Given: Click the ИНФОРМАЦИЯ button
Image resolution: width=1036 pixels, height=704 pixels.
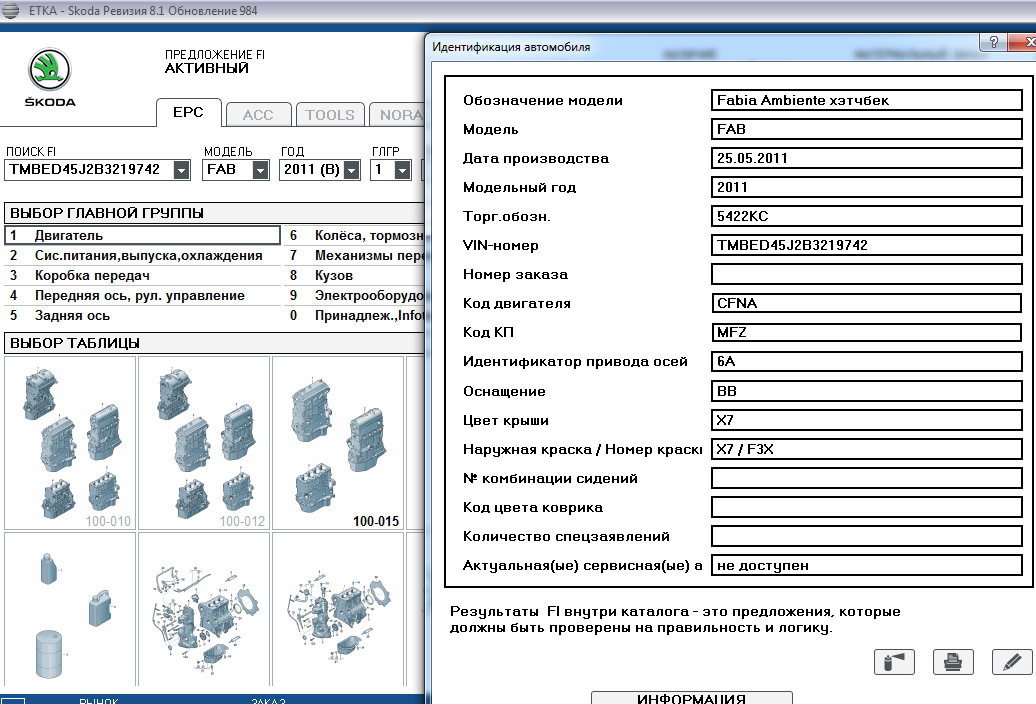Looking at the screenshot, I should 691,698.
